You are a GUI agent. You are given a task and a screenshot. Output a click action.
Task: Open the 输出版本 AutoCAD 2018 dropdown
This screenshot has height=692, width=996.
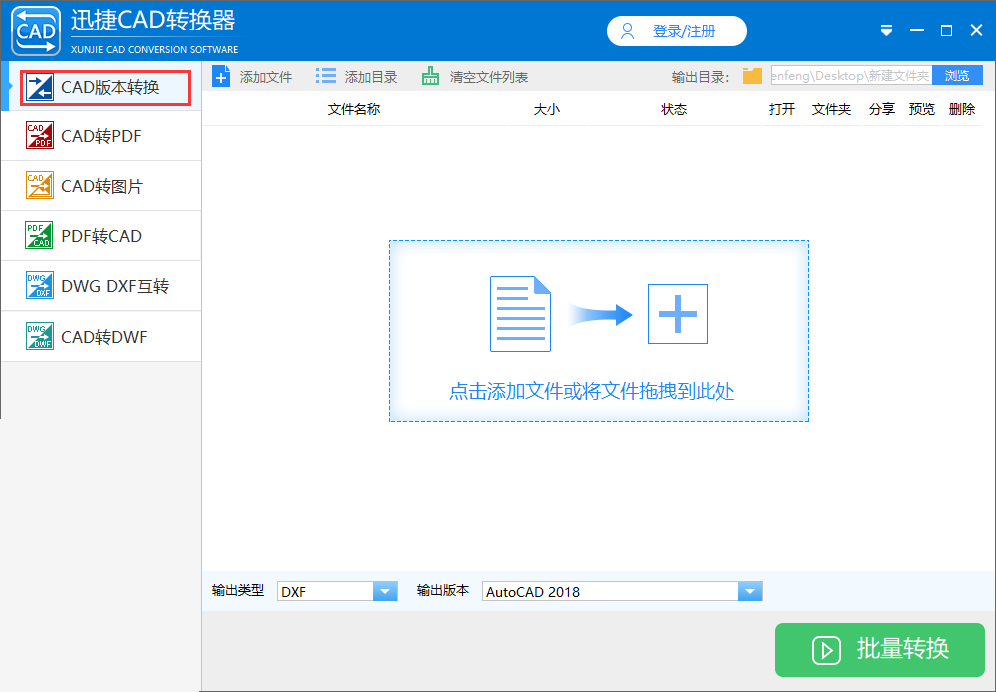(x=622, y=592)
